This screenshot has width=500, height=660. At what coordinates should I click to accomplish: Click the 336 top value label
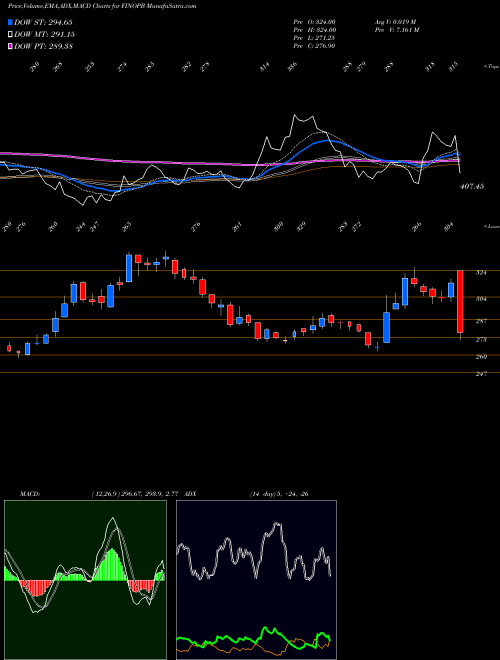(292, 66)
